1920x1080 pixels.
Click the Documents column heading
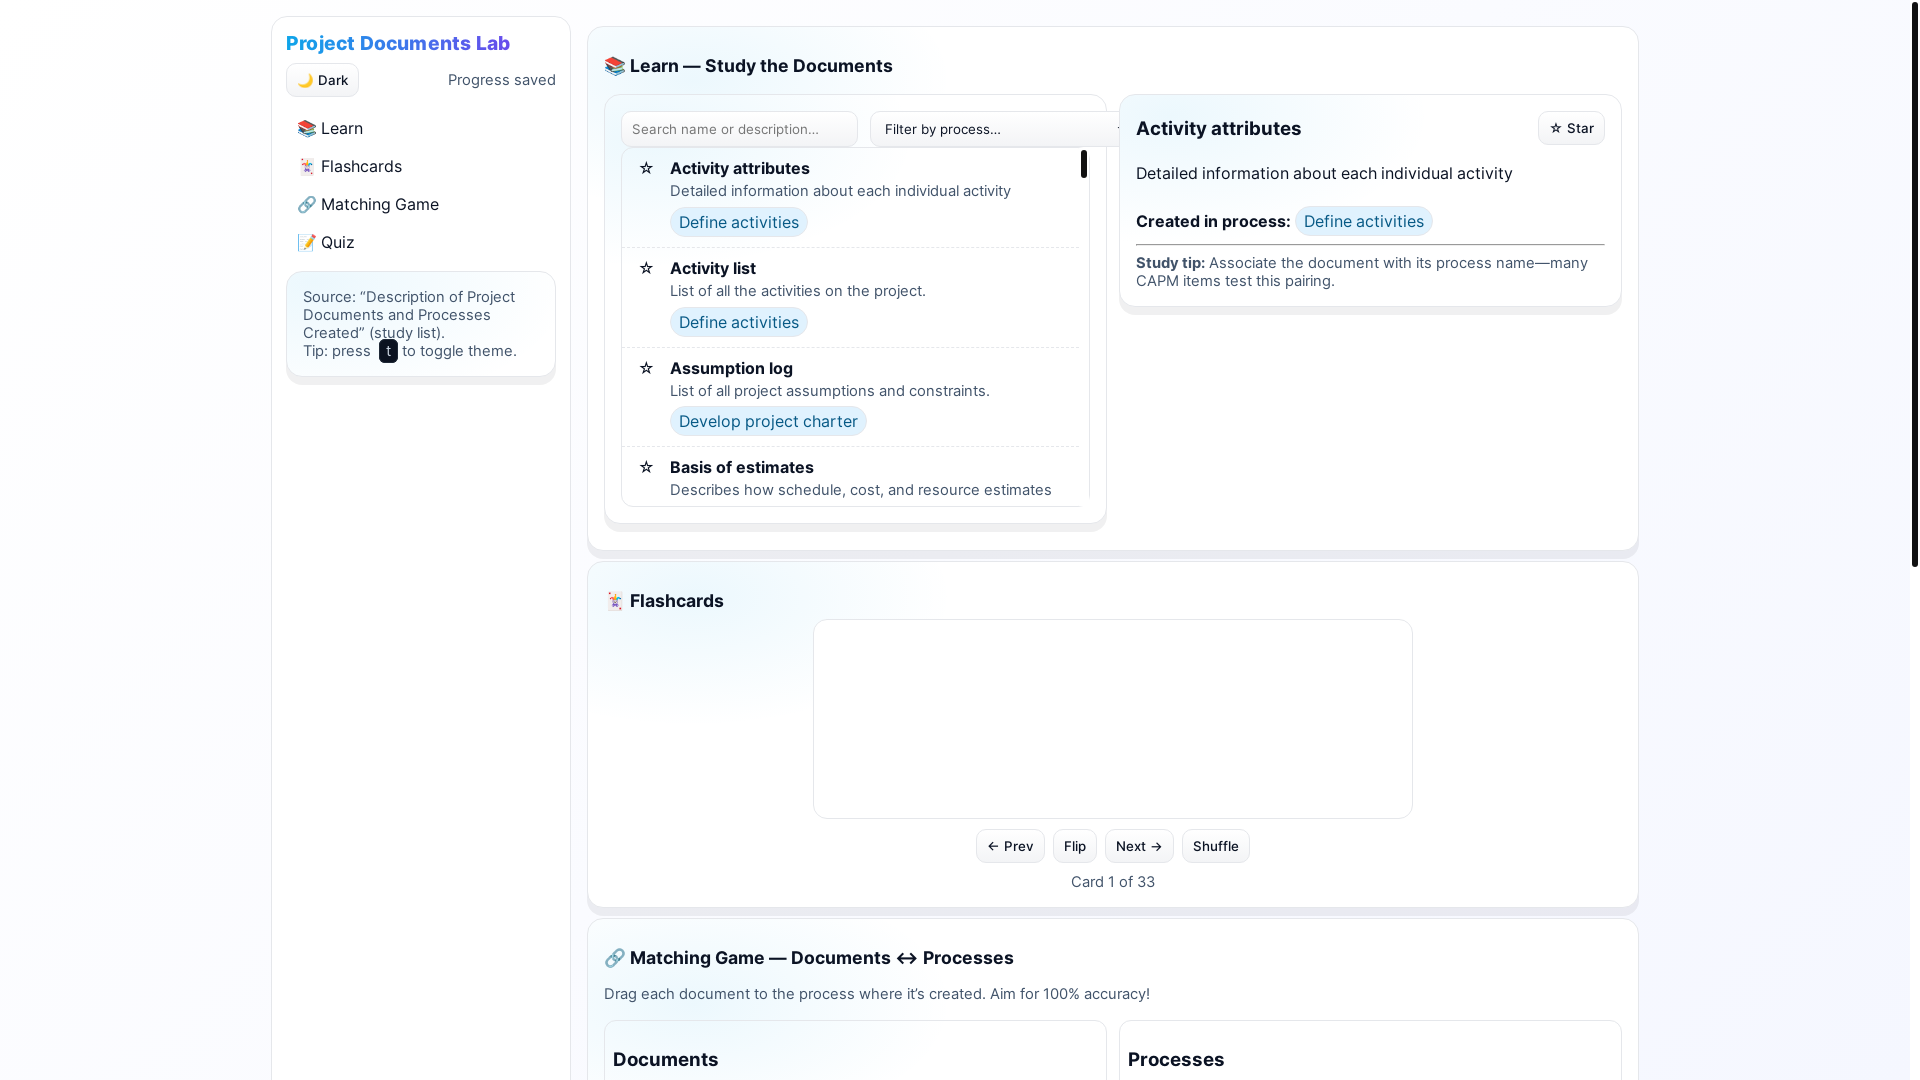point(665,1059)
